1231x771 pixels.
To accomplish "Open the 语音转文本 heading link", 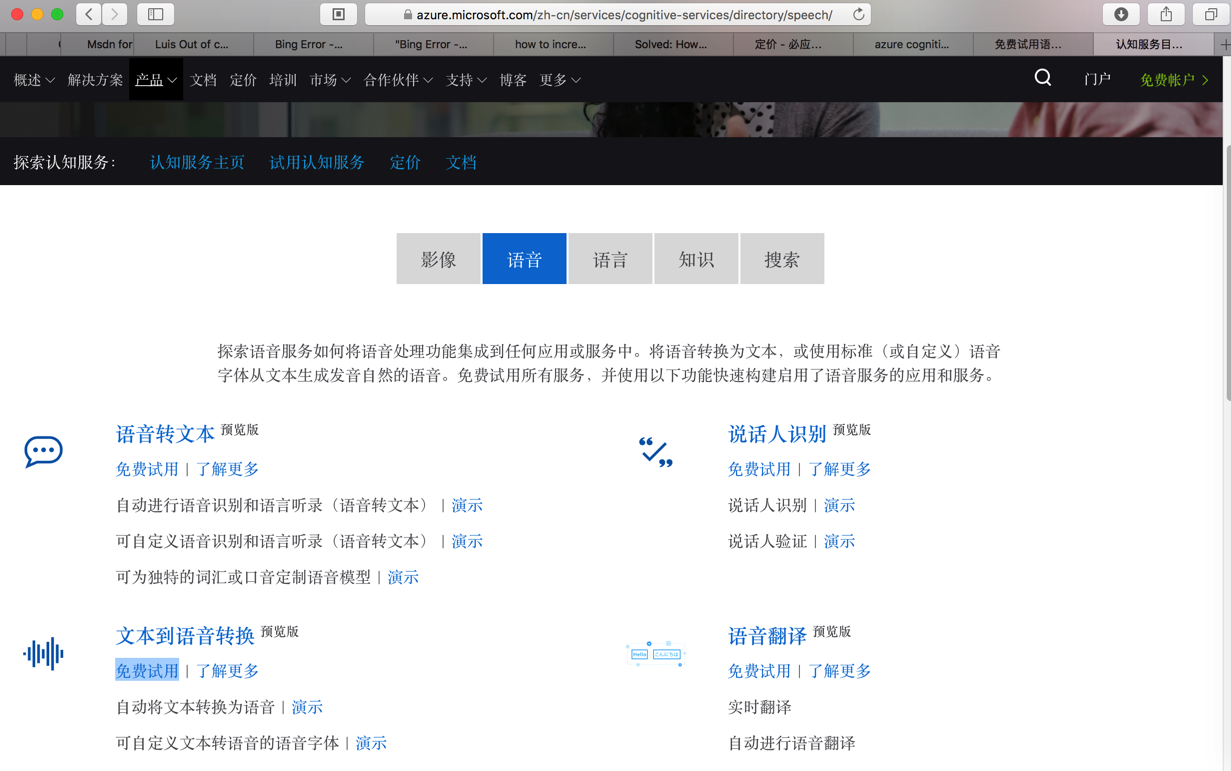I will (165, 434).
